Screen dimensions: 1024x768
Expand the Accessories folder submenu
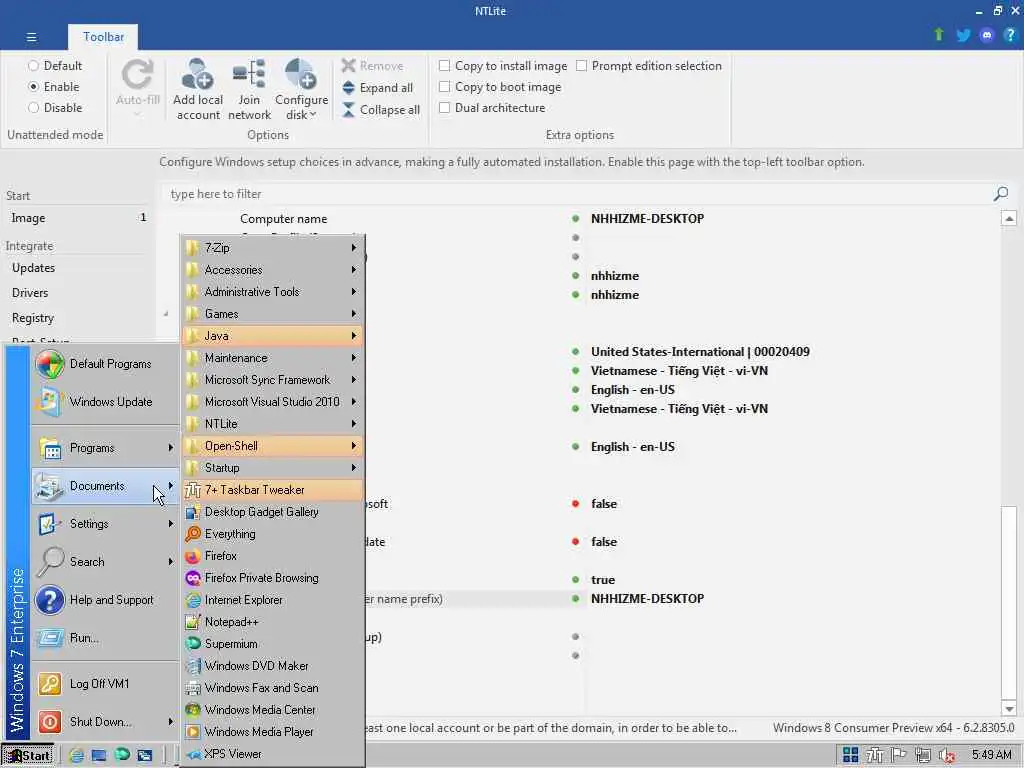(x=273, y=270)
